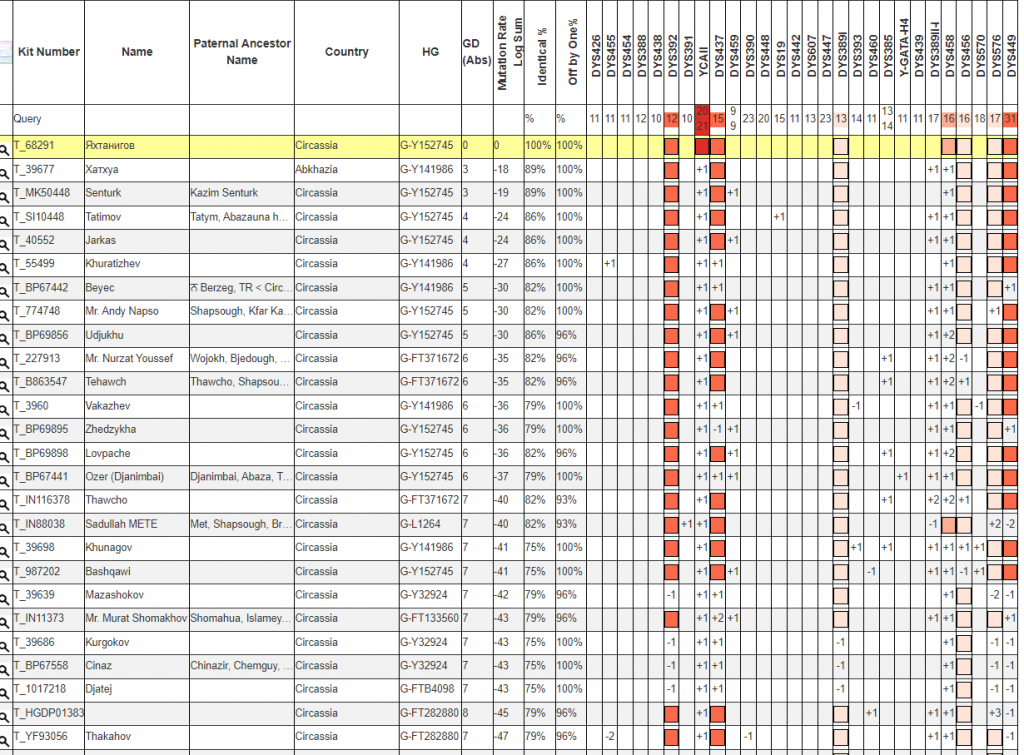Open the magnifier icon beside T_YF93056
The image size is (1024, 755).
5,738
